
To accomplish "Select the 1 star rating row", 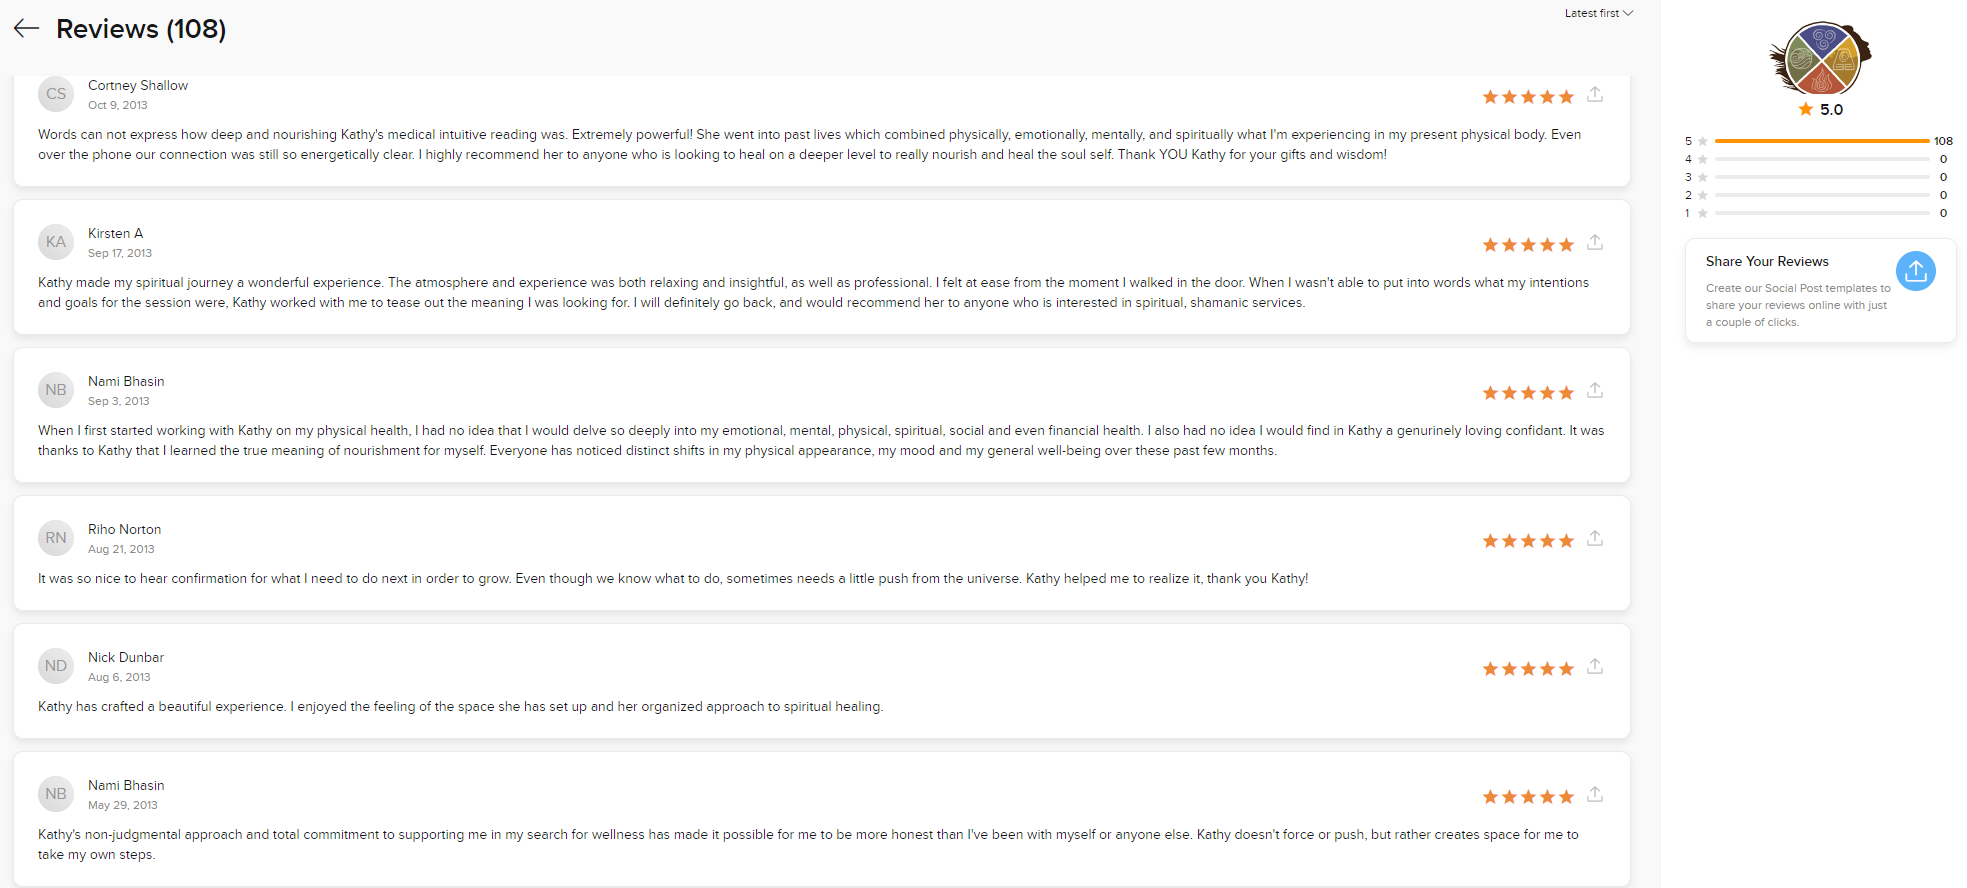I will click(x=1818, y=213).
